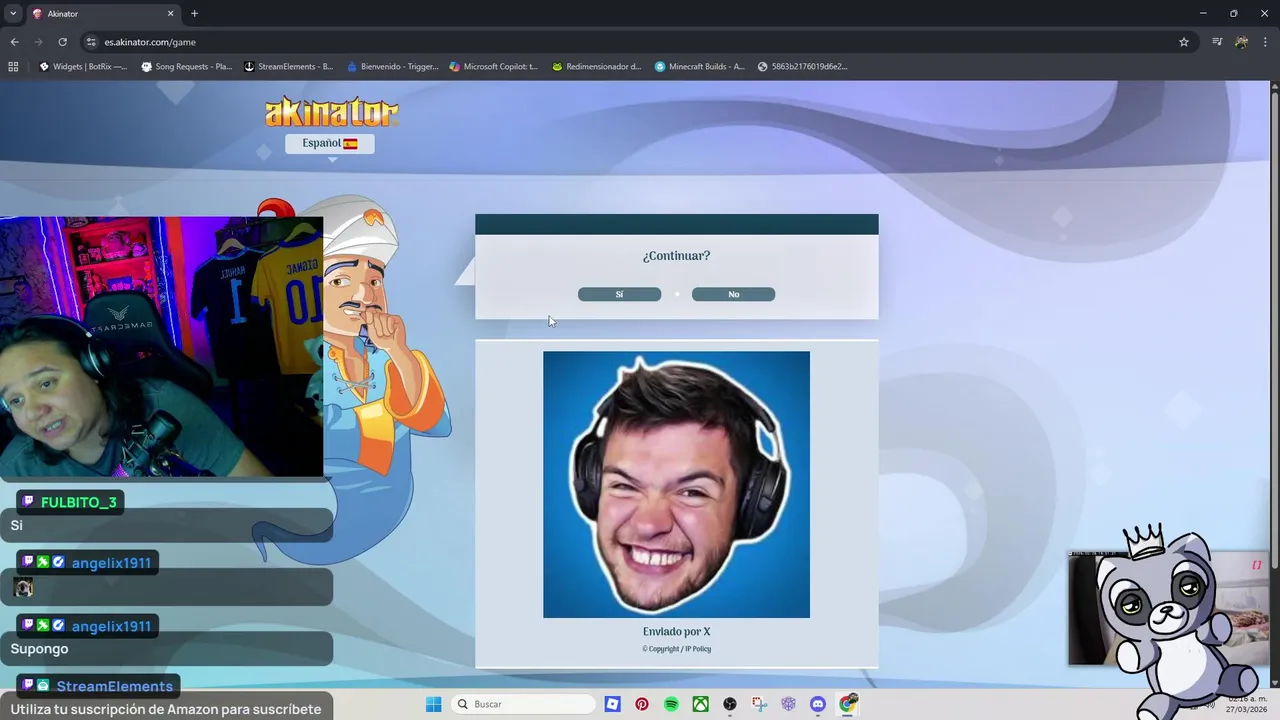Open the Chrome profile avatar
Screen dimensions: 1280x720
[1241, 42]
